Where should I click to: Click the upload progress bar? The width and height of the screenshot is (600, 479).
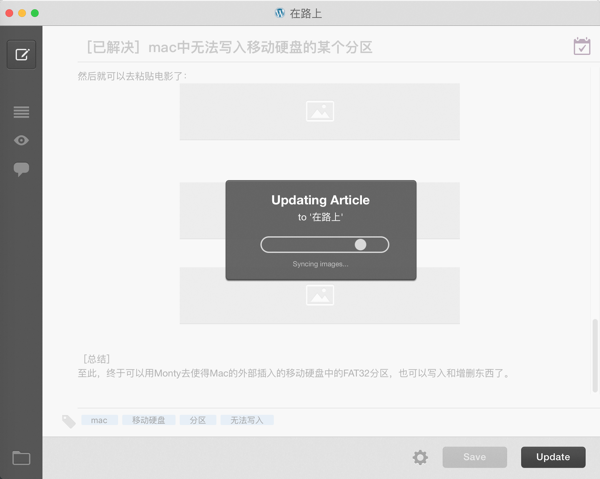click(x=325, y=244)
